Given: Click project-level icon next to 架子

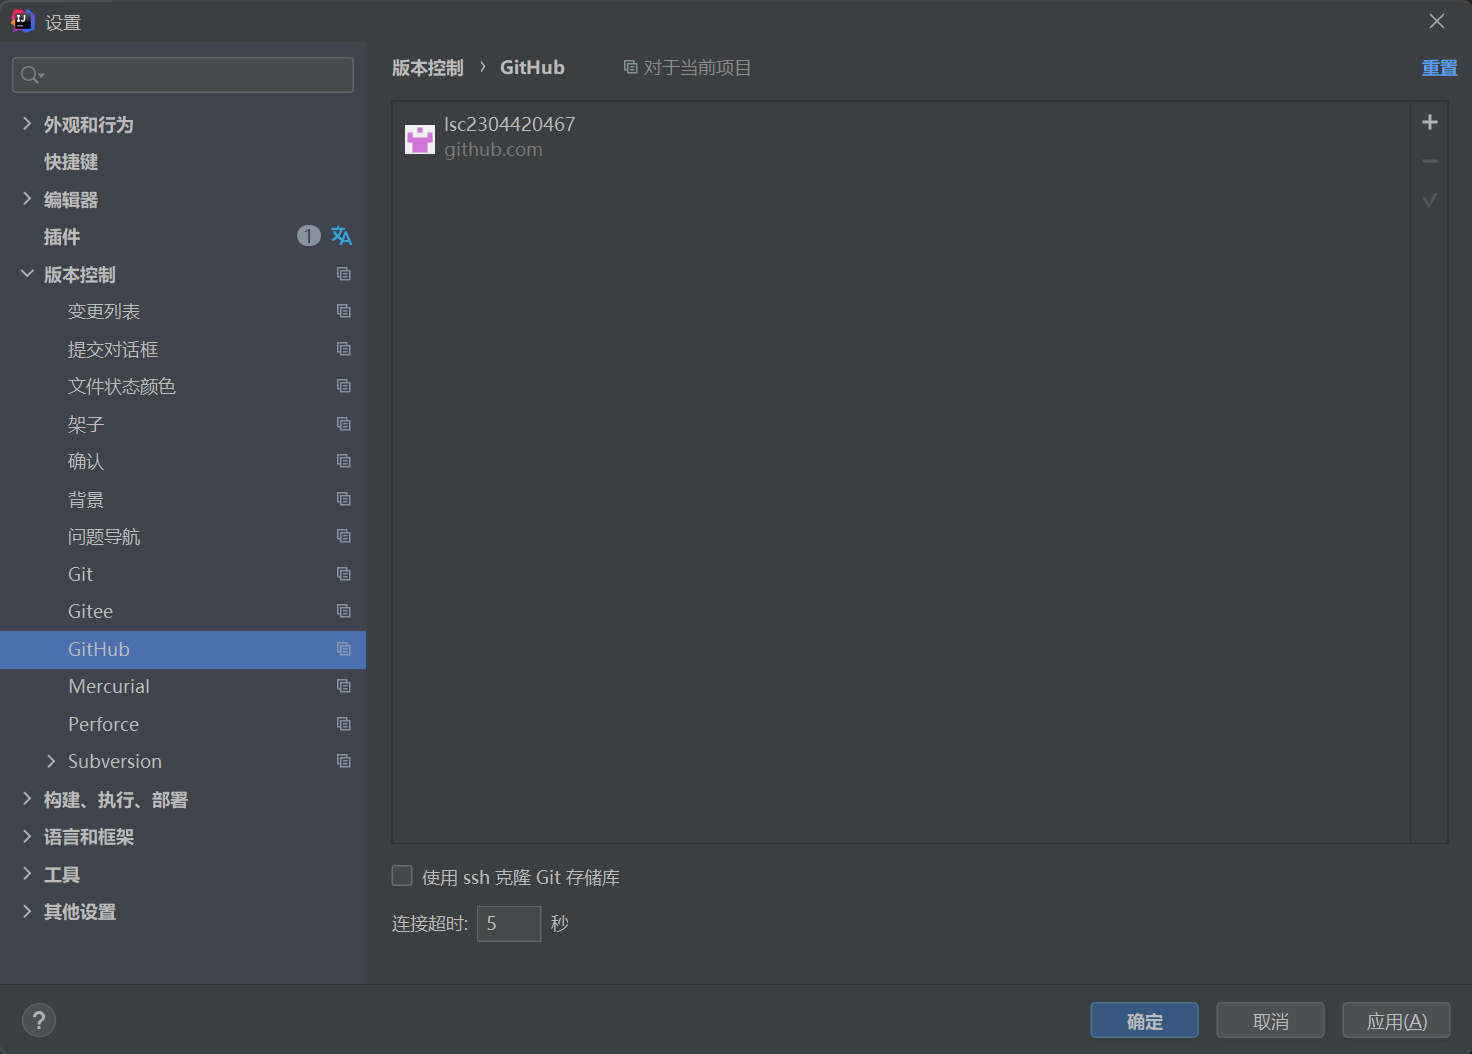Looking at the screenshot, I should [x=344, y=424].
